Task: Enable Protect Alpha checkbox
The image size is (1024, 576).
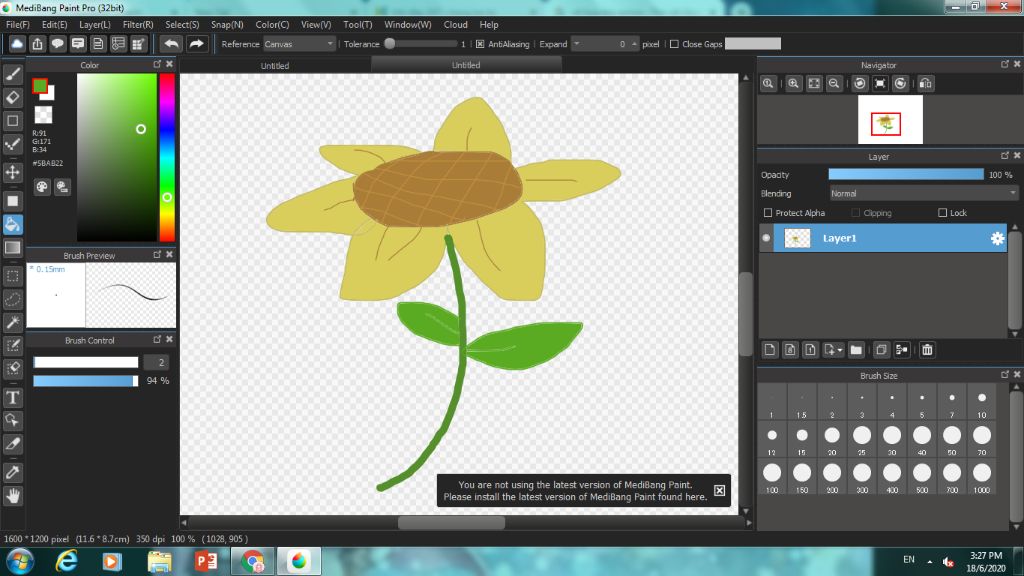Action: pos(768,213)
